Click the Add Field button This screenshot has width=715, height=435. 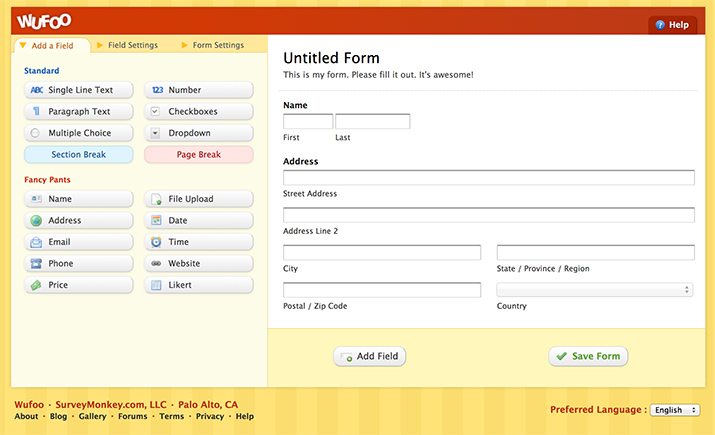[x=370, y=356]
